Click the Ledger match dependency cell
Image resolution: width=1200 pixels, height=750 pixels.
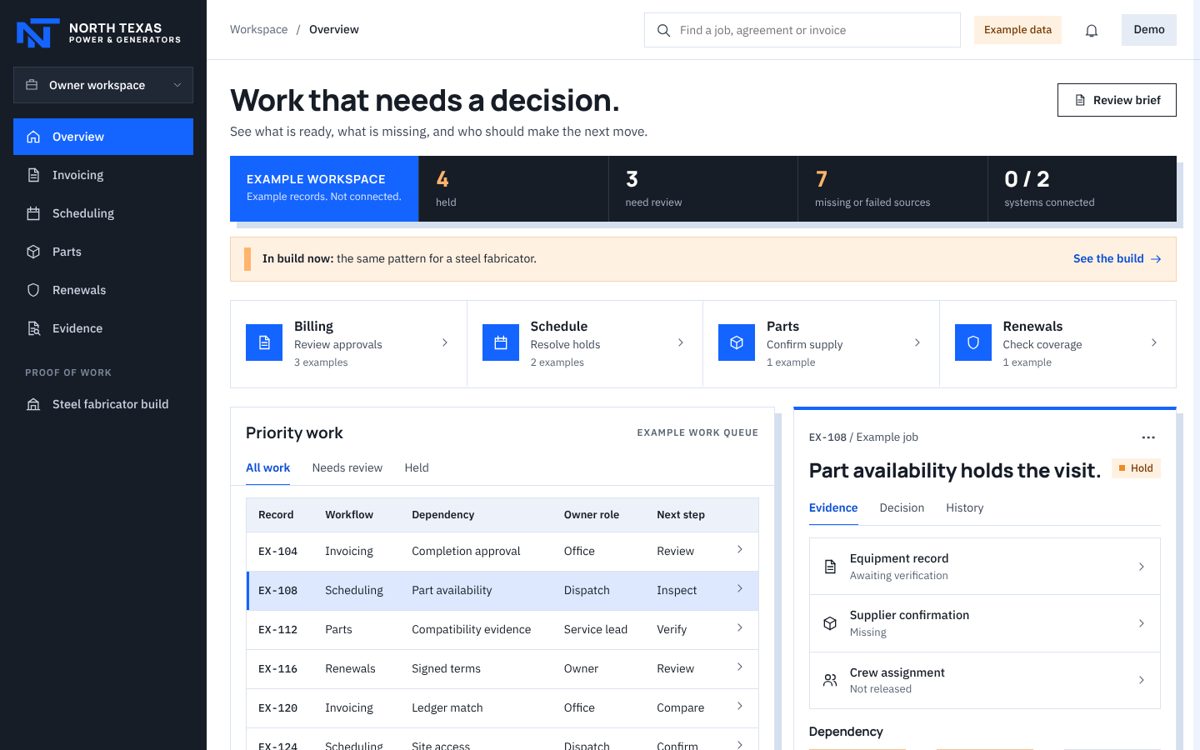pyautogui.click(x=447, y=708)
